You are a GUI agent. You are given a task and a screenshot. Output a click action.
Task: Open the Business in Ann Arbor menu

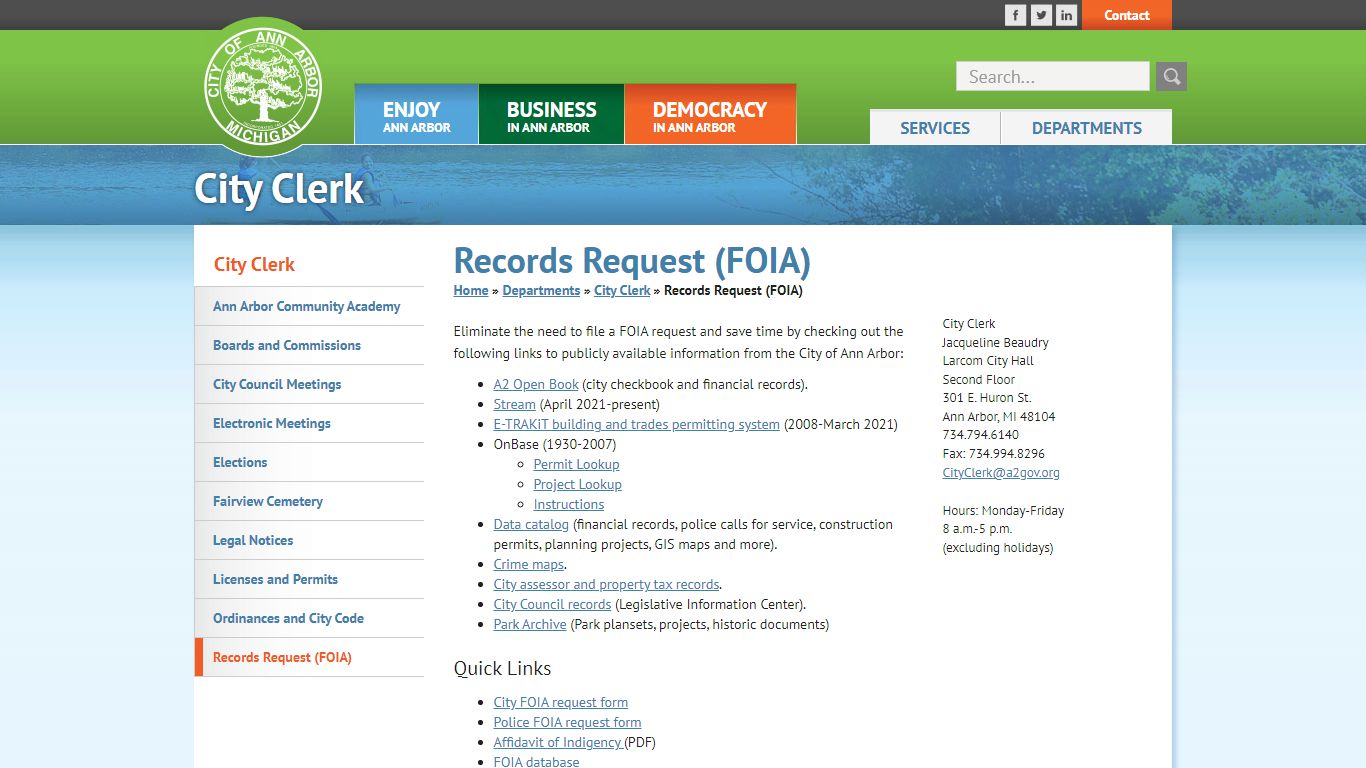(x=551, y=114)
